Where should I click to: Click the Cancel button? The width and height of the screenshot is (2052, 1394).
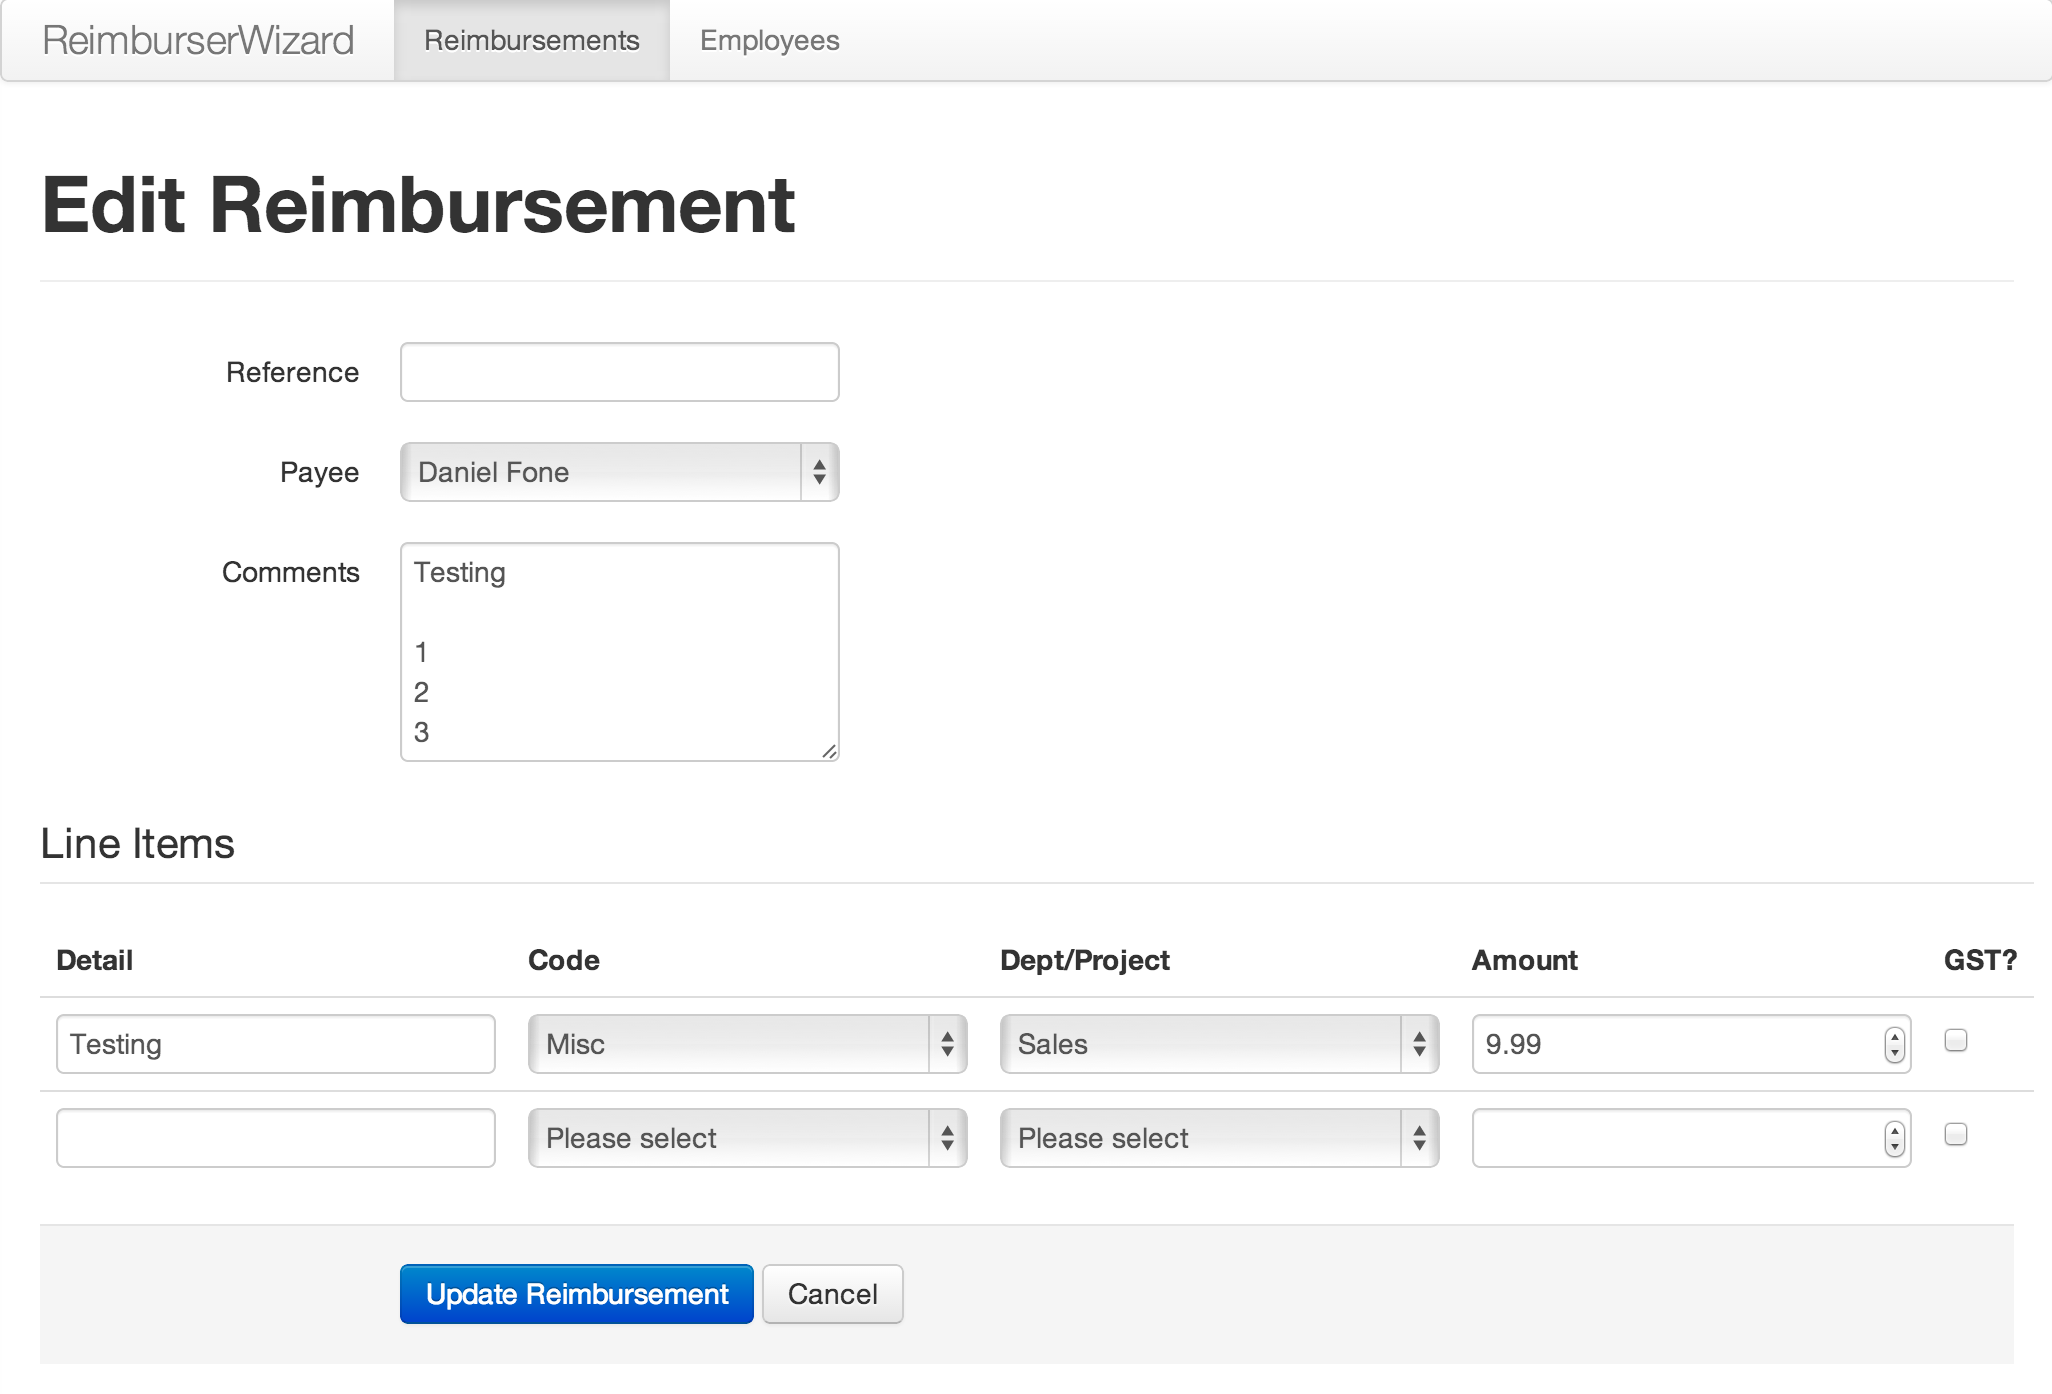tap(832, 1294)
